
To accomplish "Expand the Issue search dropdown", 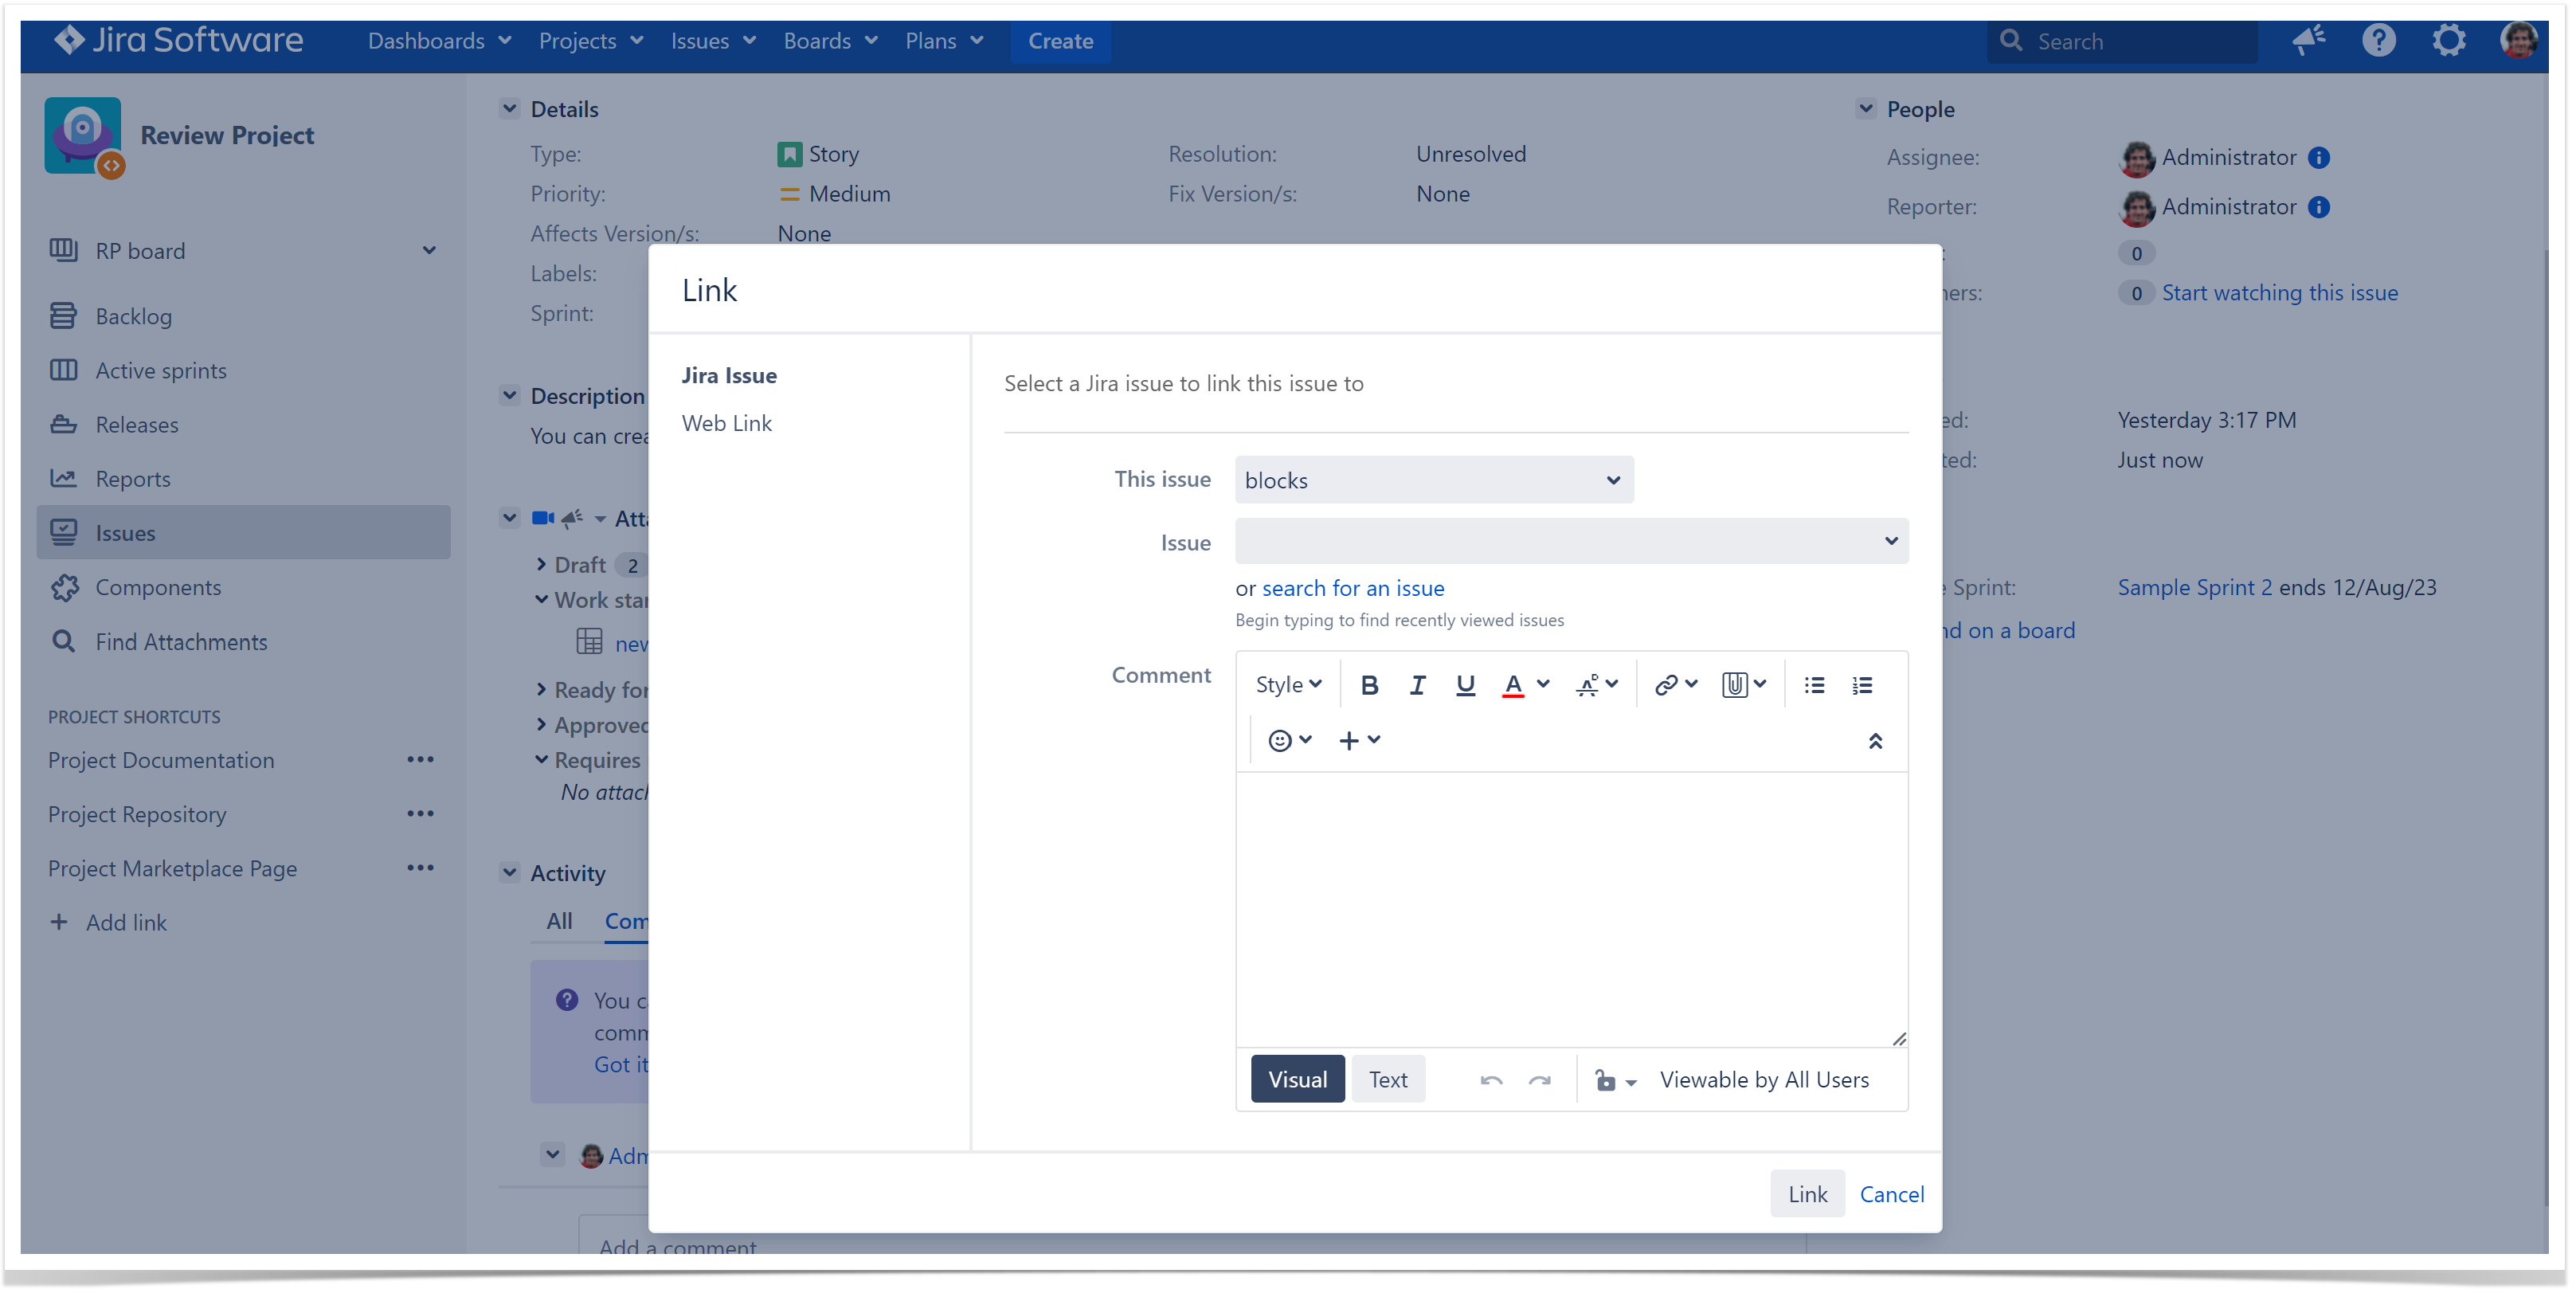I will (x=1892, y=541).
